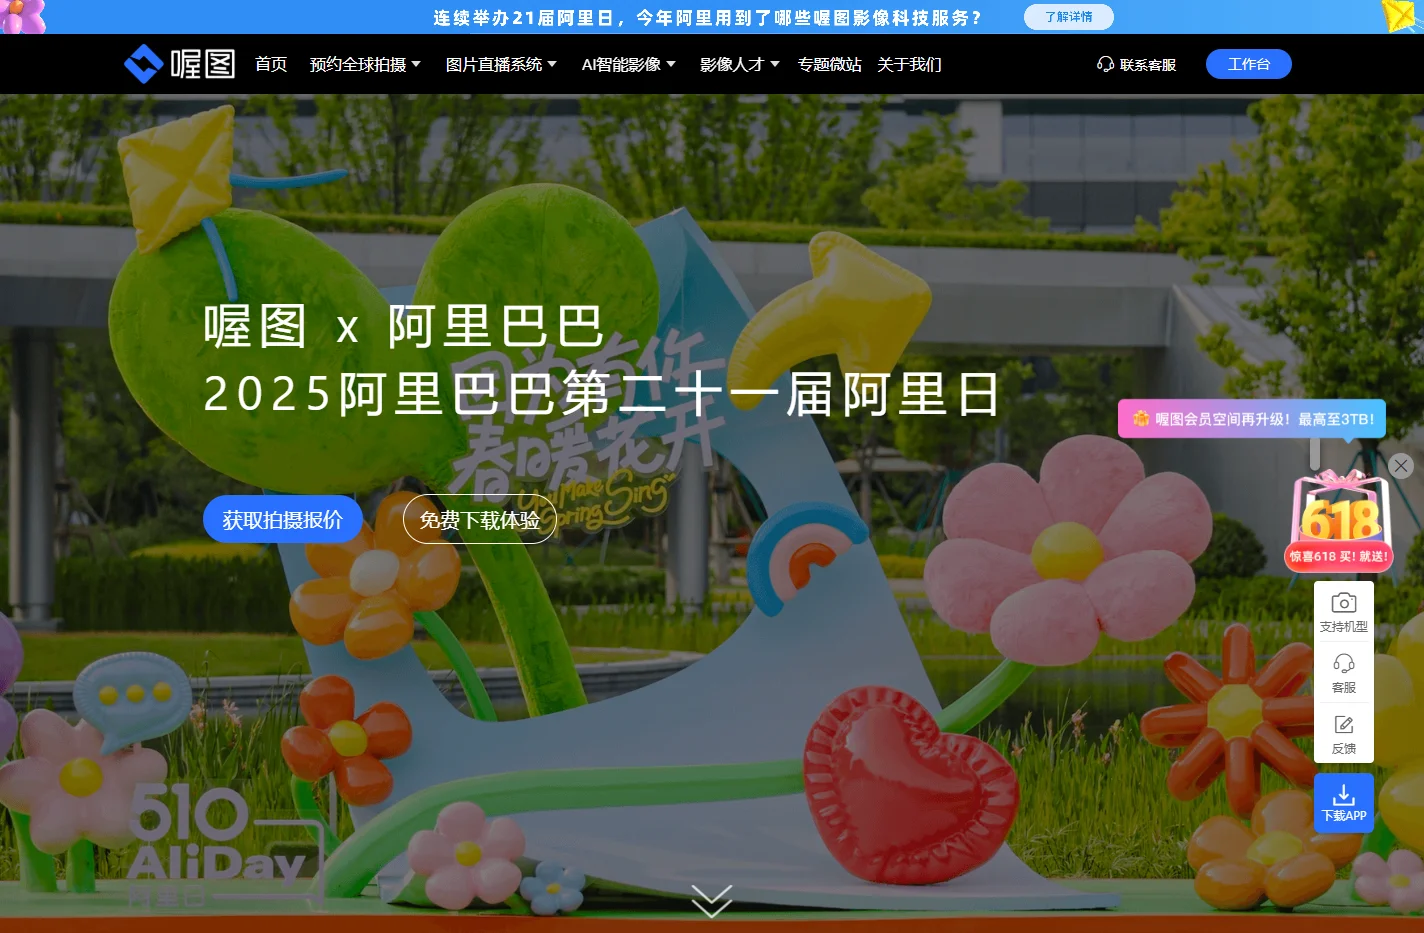Open the 首页 menu item
This screenshot has width=1424, height=933.
pos(271,64)
